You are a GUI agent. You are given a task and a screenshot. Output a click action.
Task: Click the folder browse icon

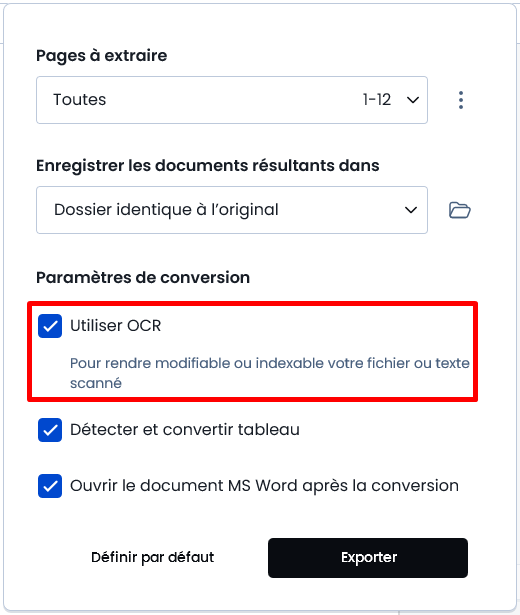pos(460,210)
